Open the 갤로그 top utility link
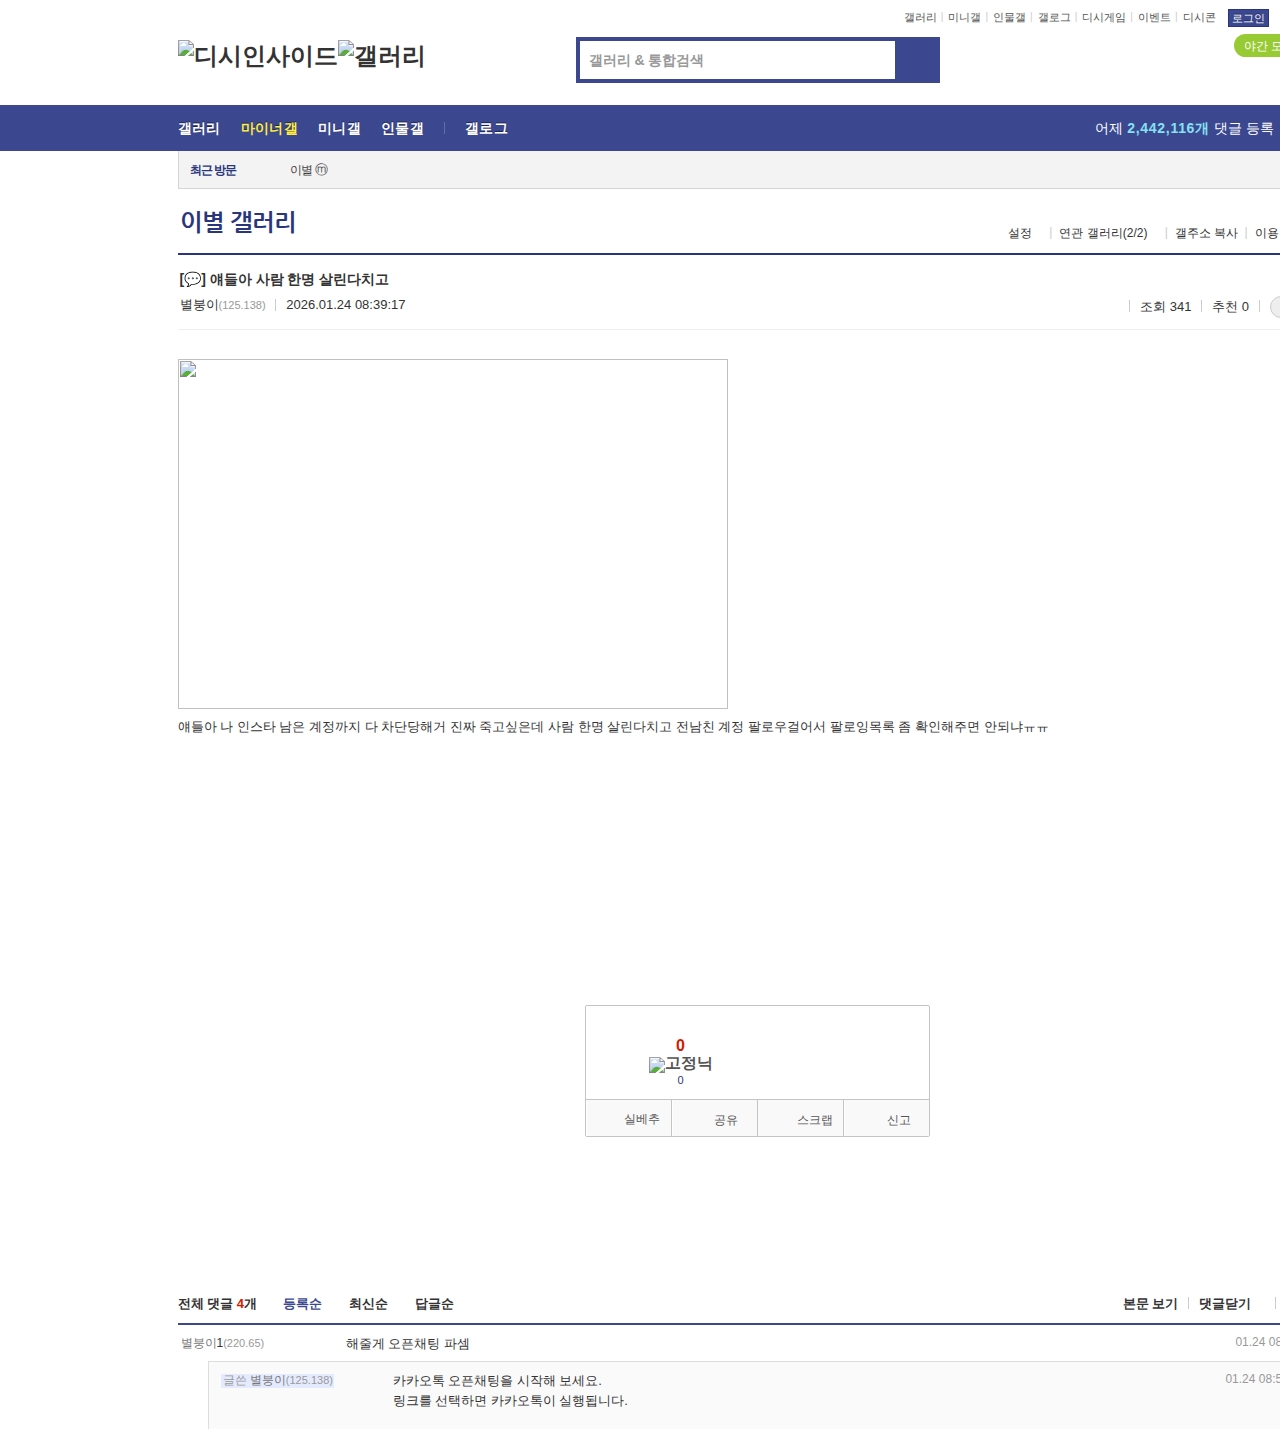1280x1429 pixels. tap(1054, 18)
